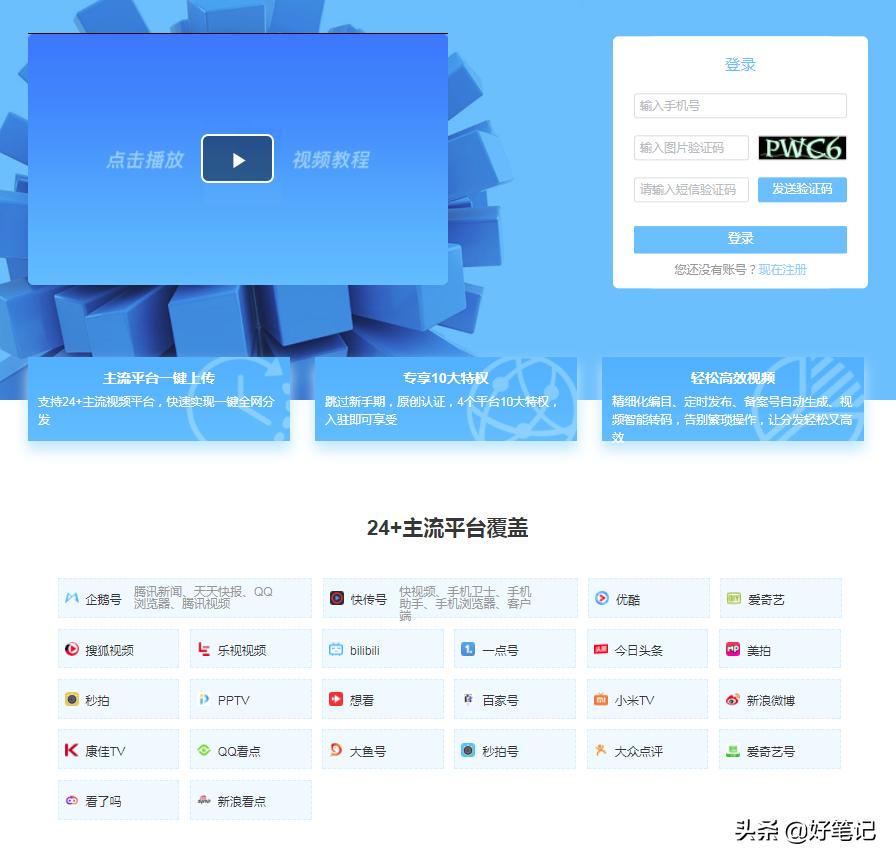Click the PPTV platform icon
Image resolution: width=896 pixels, height=862 pixels.
point(250,700)
